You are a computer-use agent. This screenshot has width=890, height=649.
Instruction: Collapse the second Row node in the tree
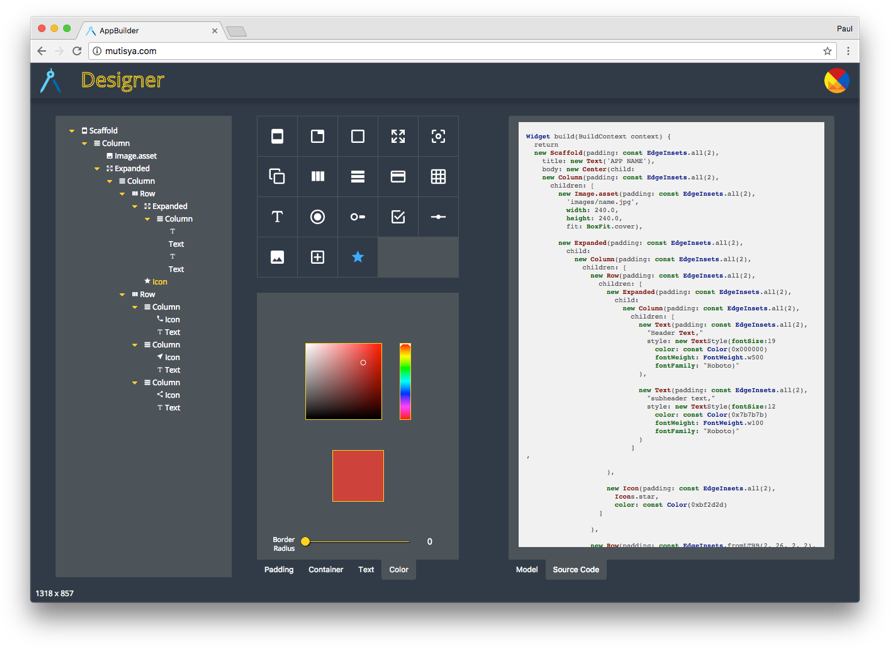[122, 294]
